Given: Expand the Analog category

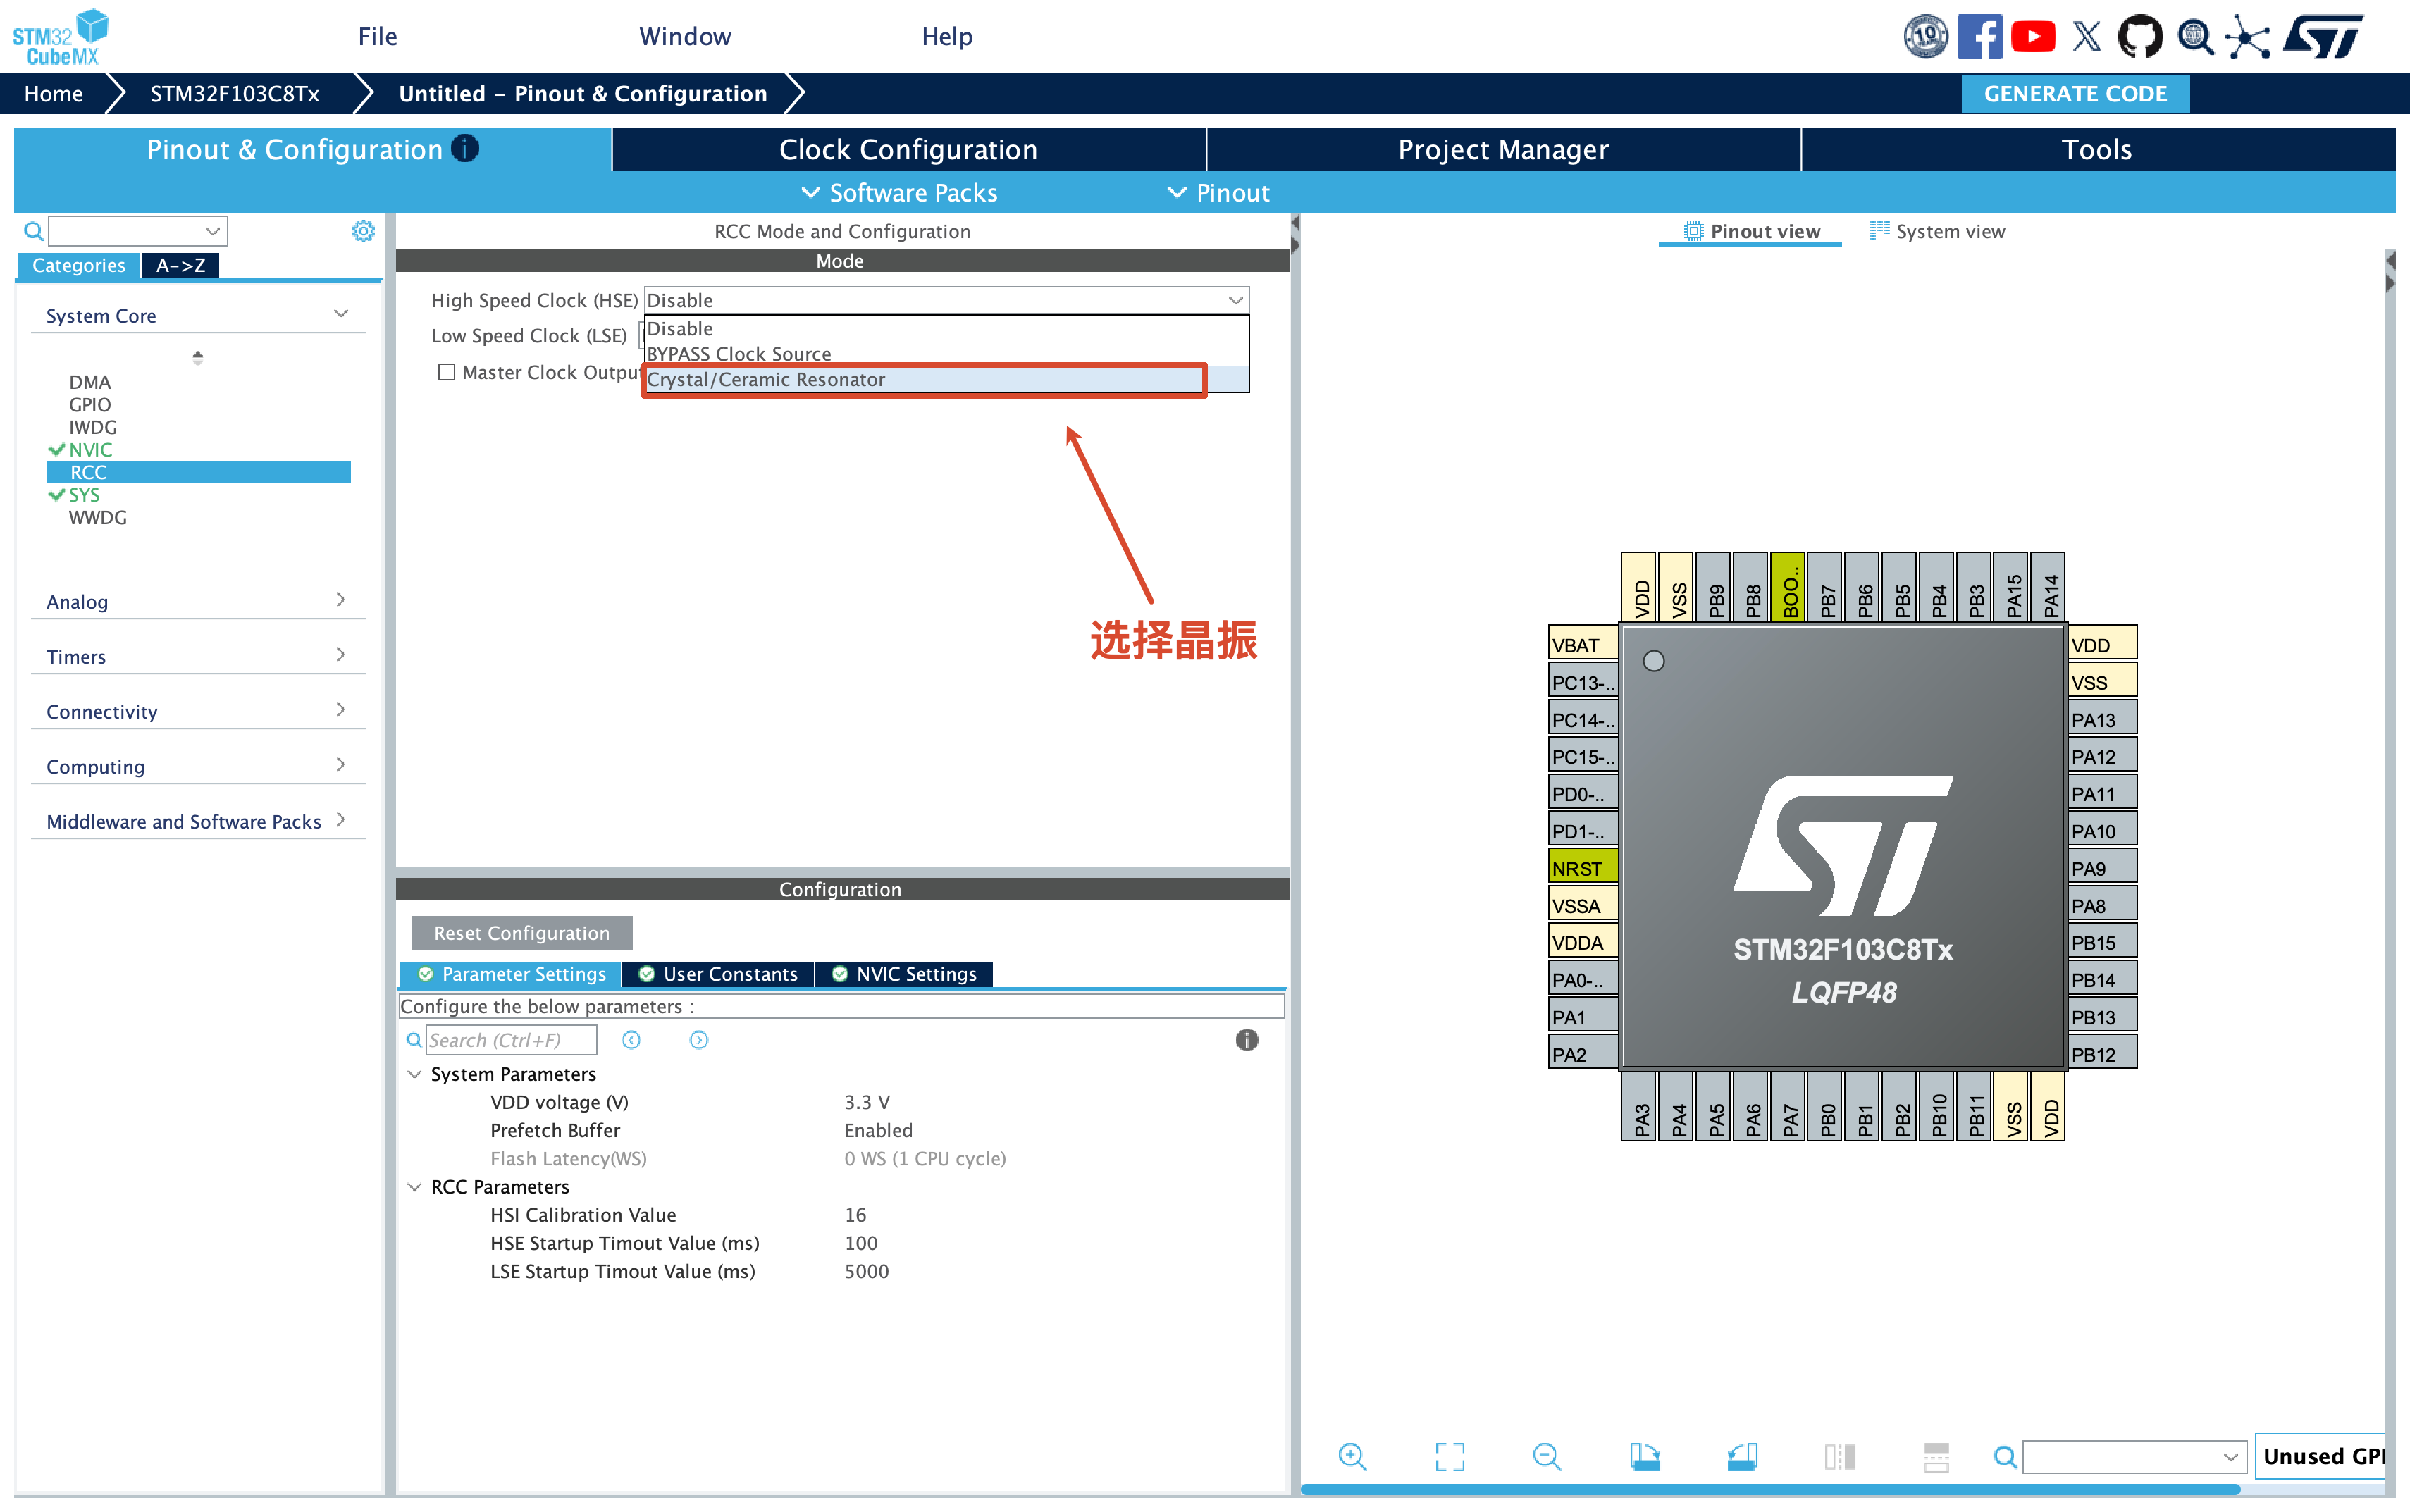Looking at the screenshot, I should 198,601.
